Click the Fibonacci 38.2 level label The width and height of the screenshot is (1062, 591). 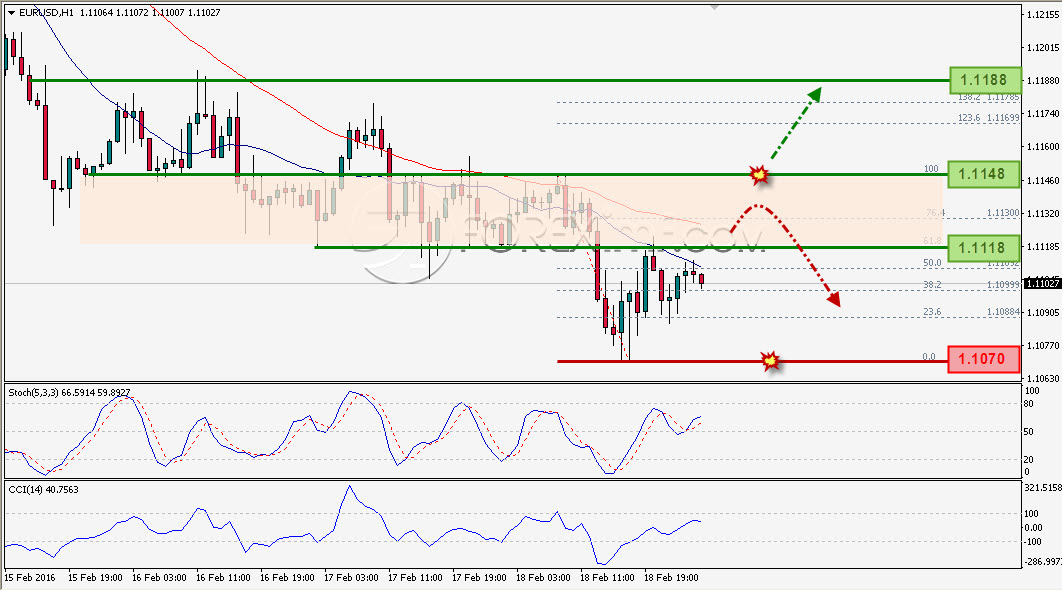click(x=932, y=285)
